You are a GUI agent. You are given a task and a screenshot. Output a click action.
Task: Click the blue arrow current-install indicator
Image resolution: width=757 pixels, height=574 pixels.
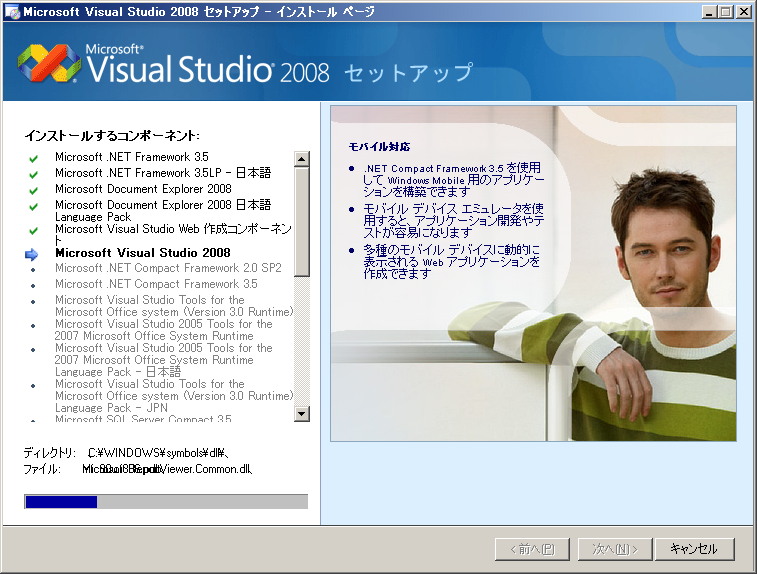(32, 254)
